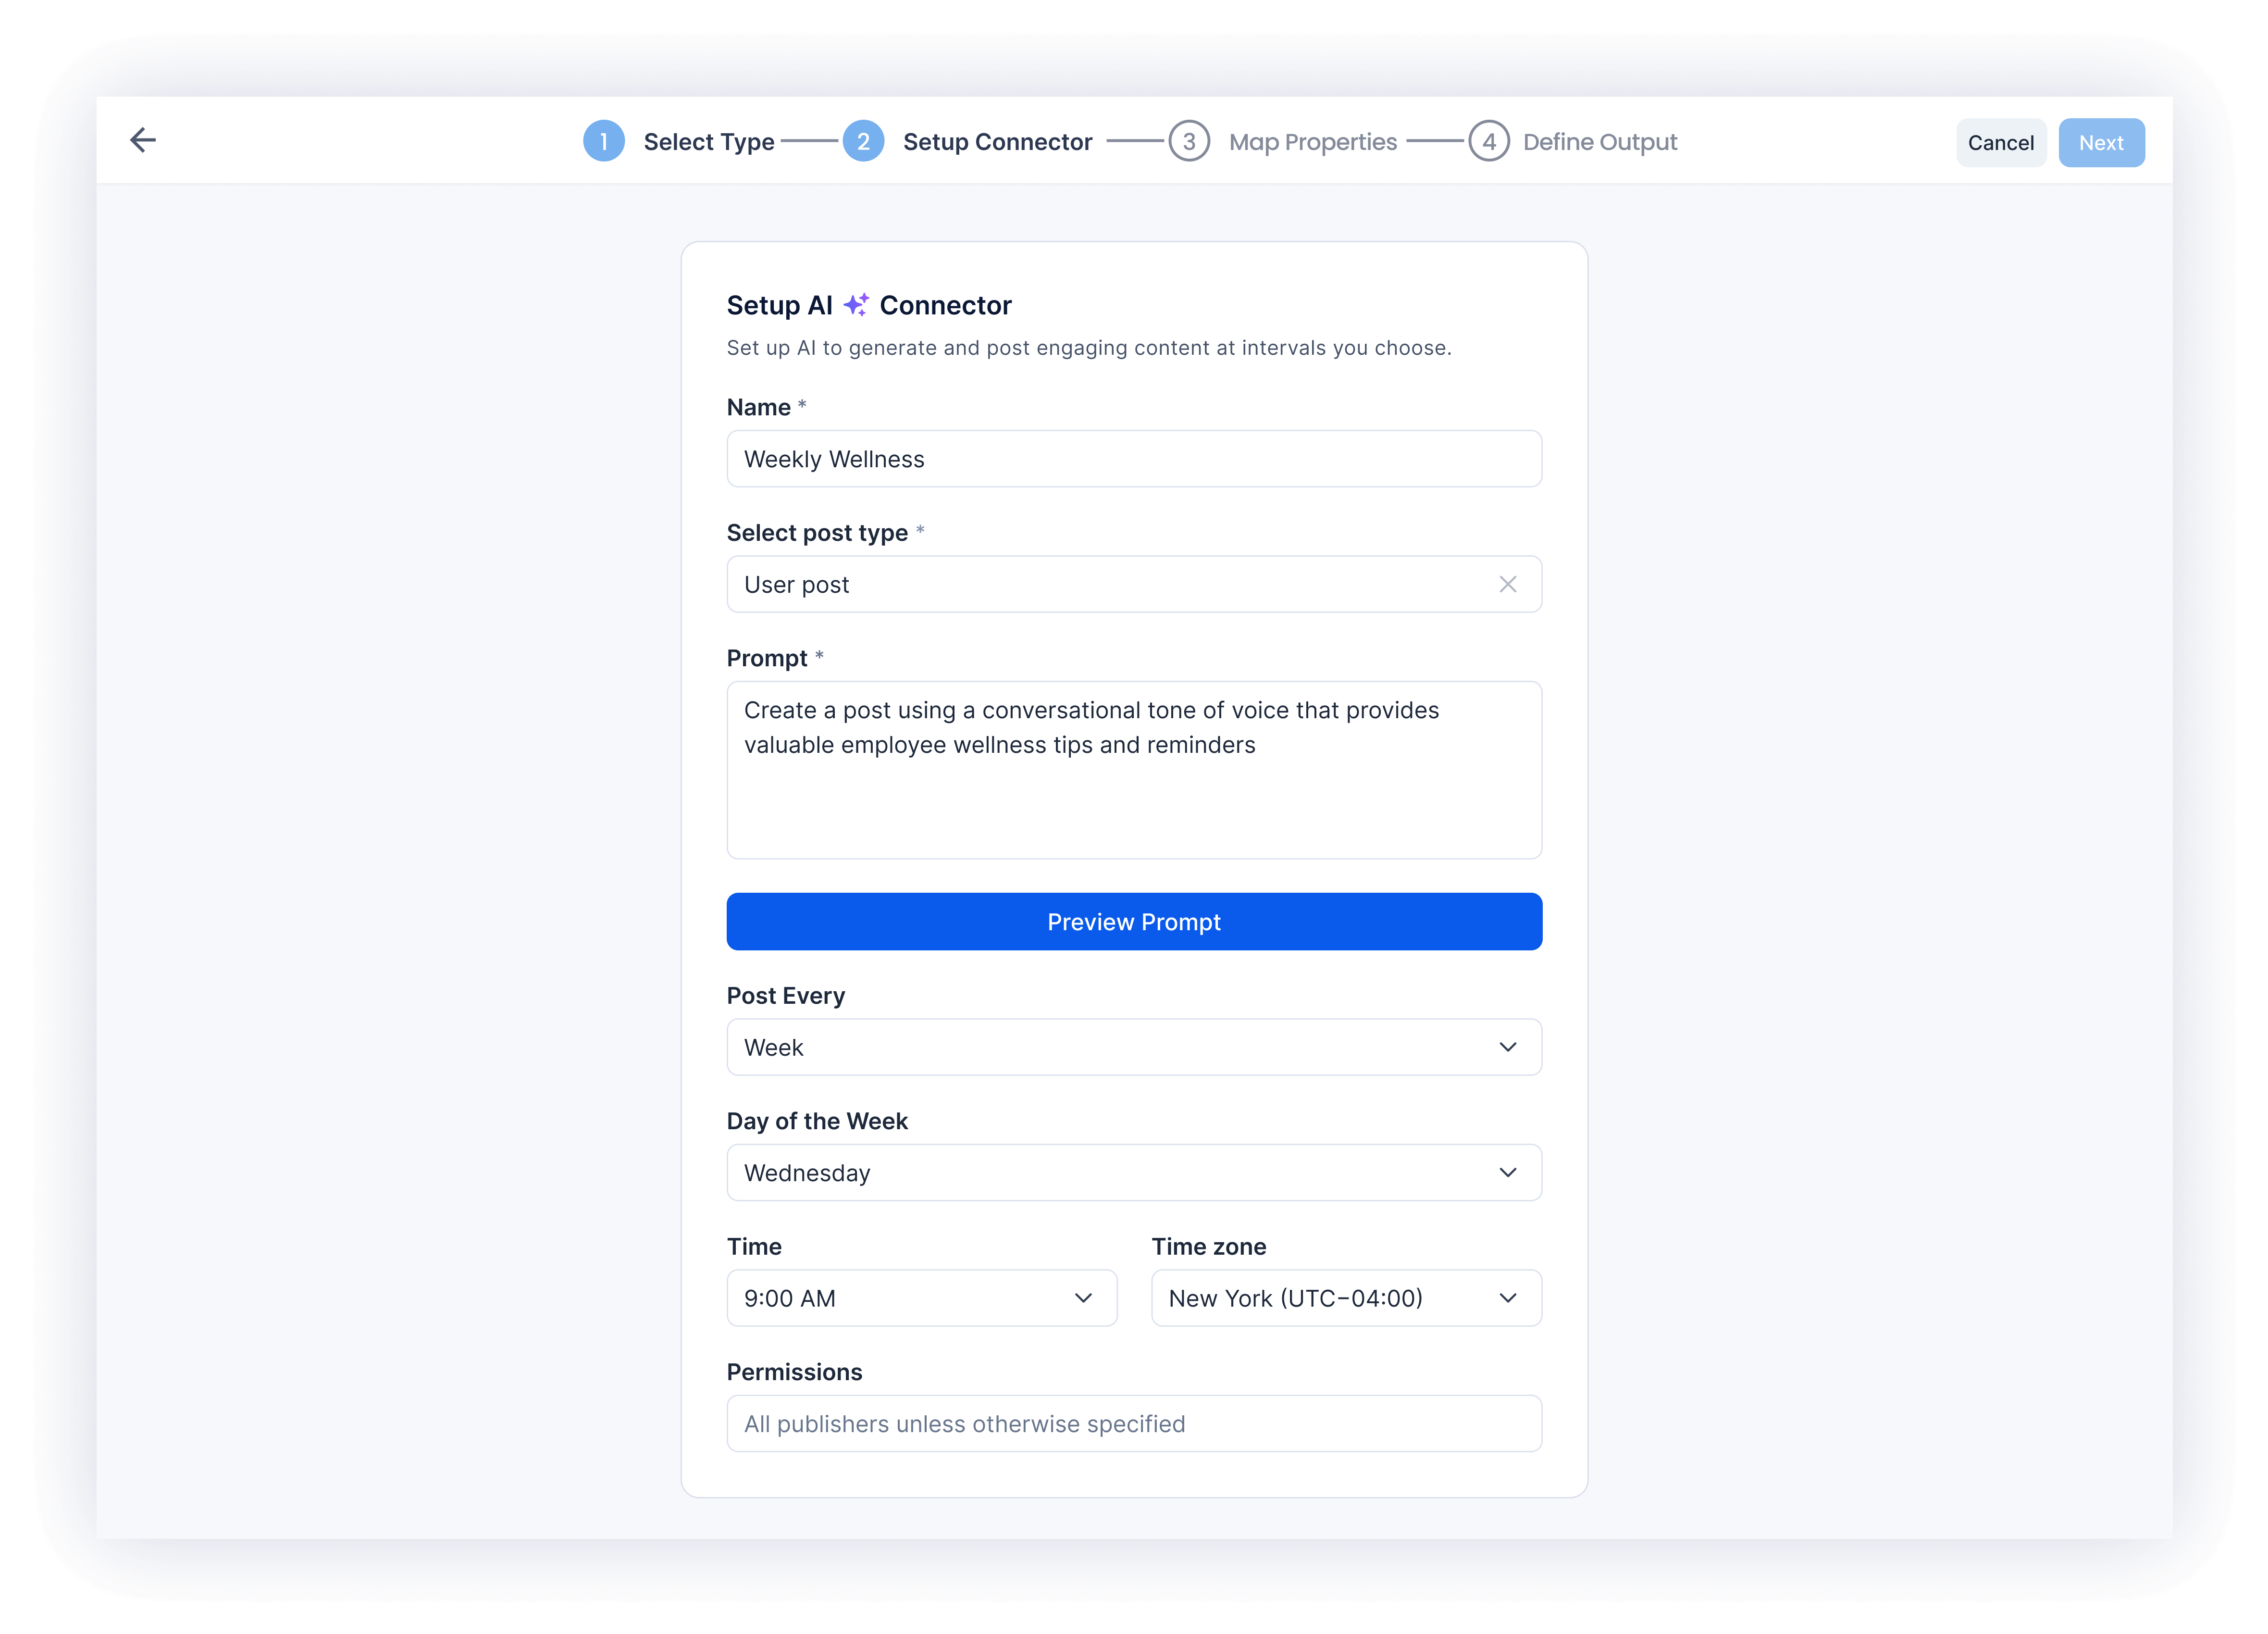The height and width of the screenshot is (1634, 2268).
Task: Click the Post Every label
Action: click(786, 996)
